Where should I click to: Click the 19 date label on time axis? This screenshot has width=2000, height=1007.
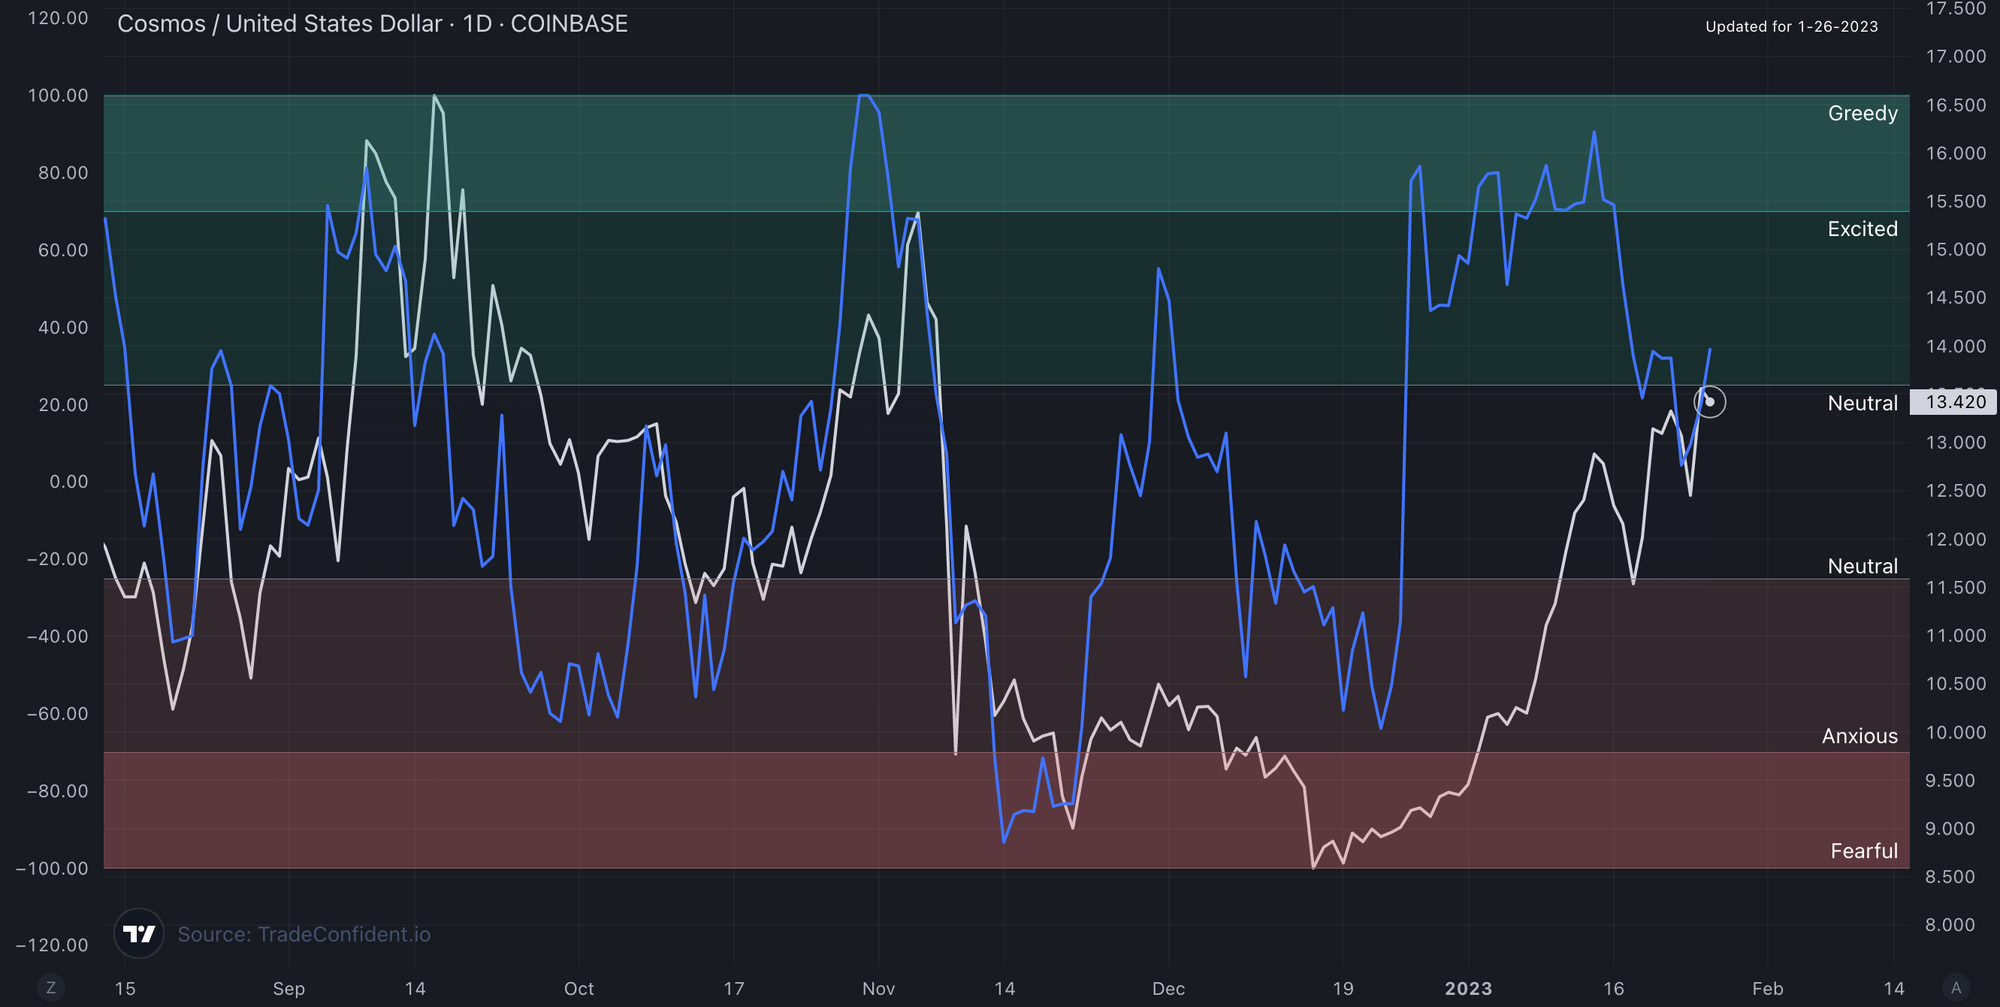point(1342,988)
